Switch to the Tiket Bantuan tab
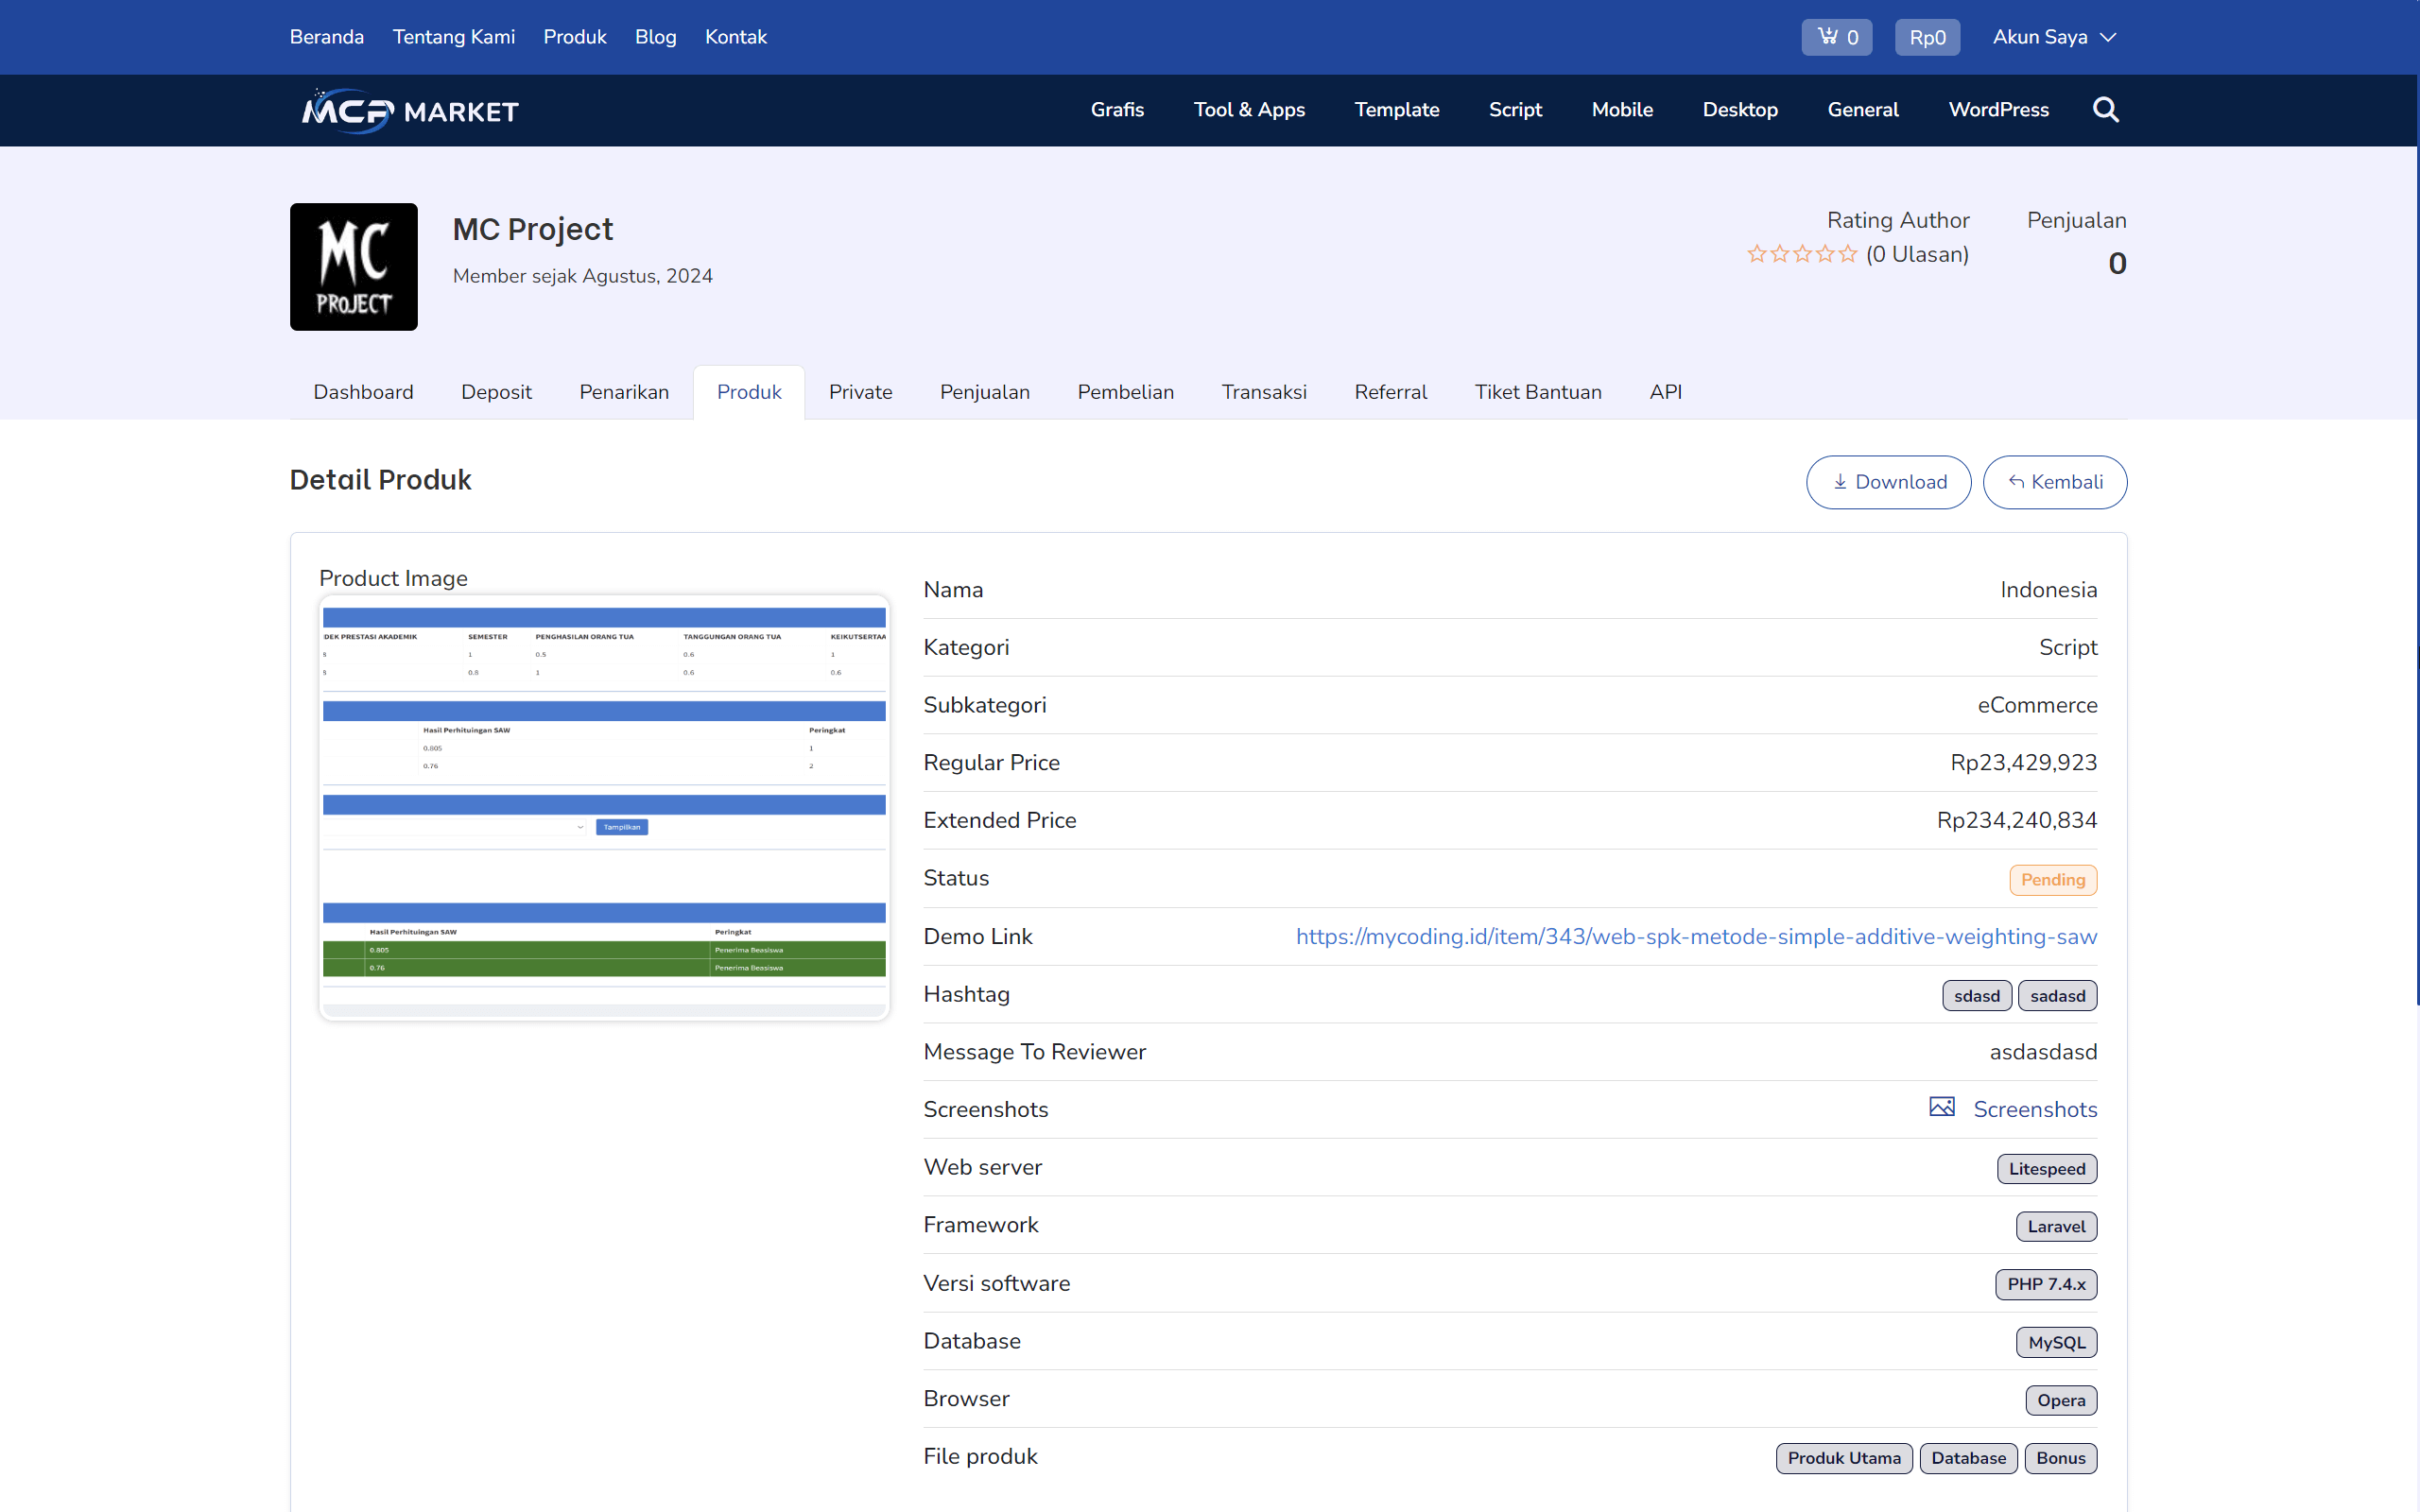The image size is (2420, 1512). [x=1538, y=392]
